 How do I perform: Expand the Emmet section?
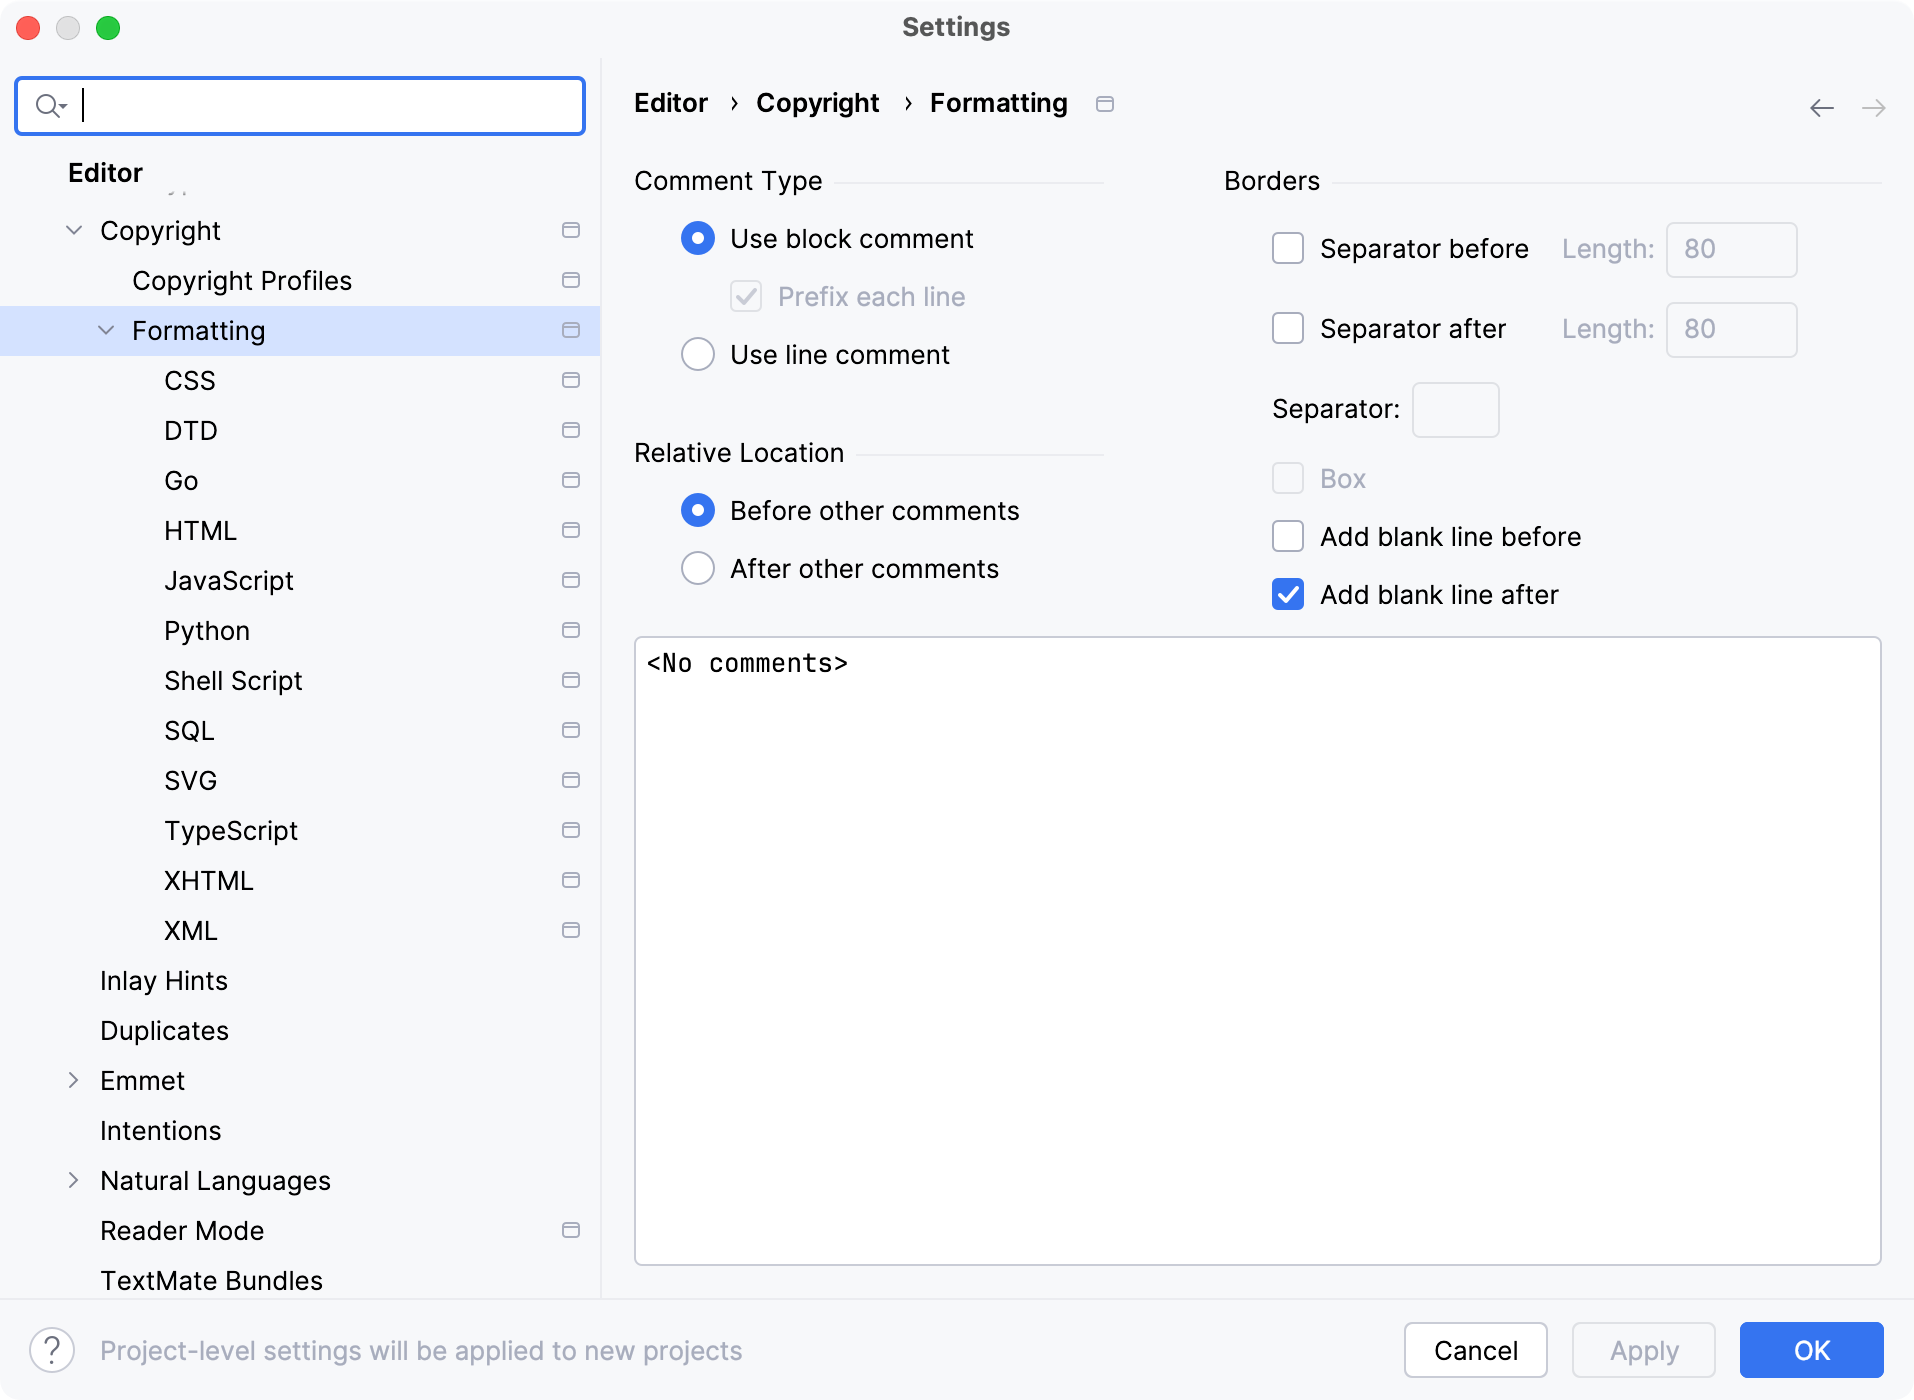click(x=72, y=1080)
